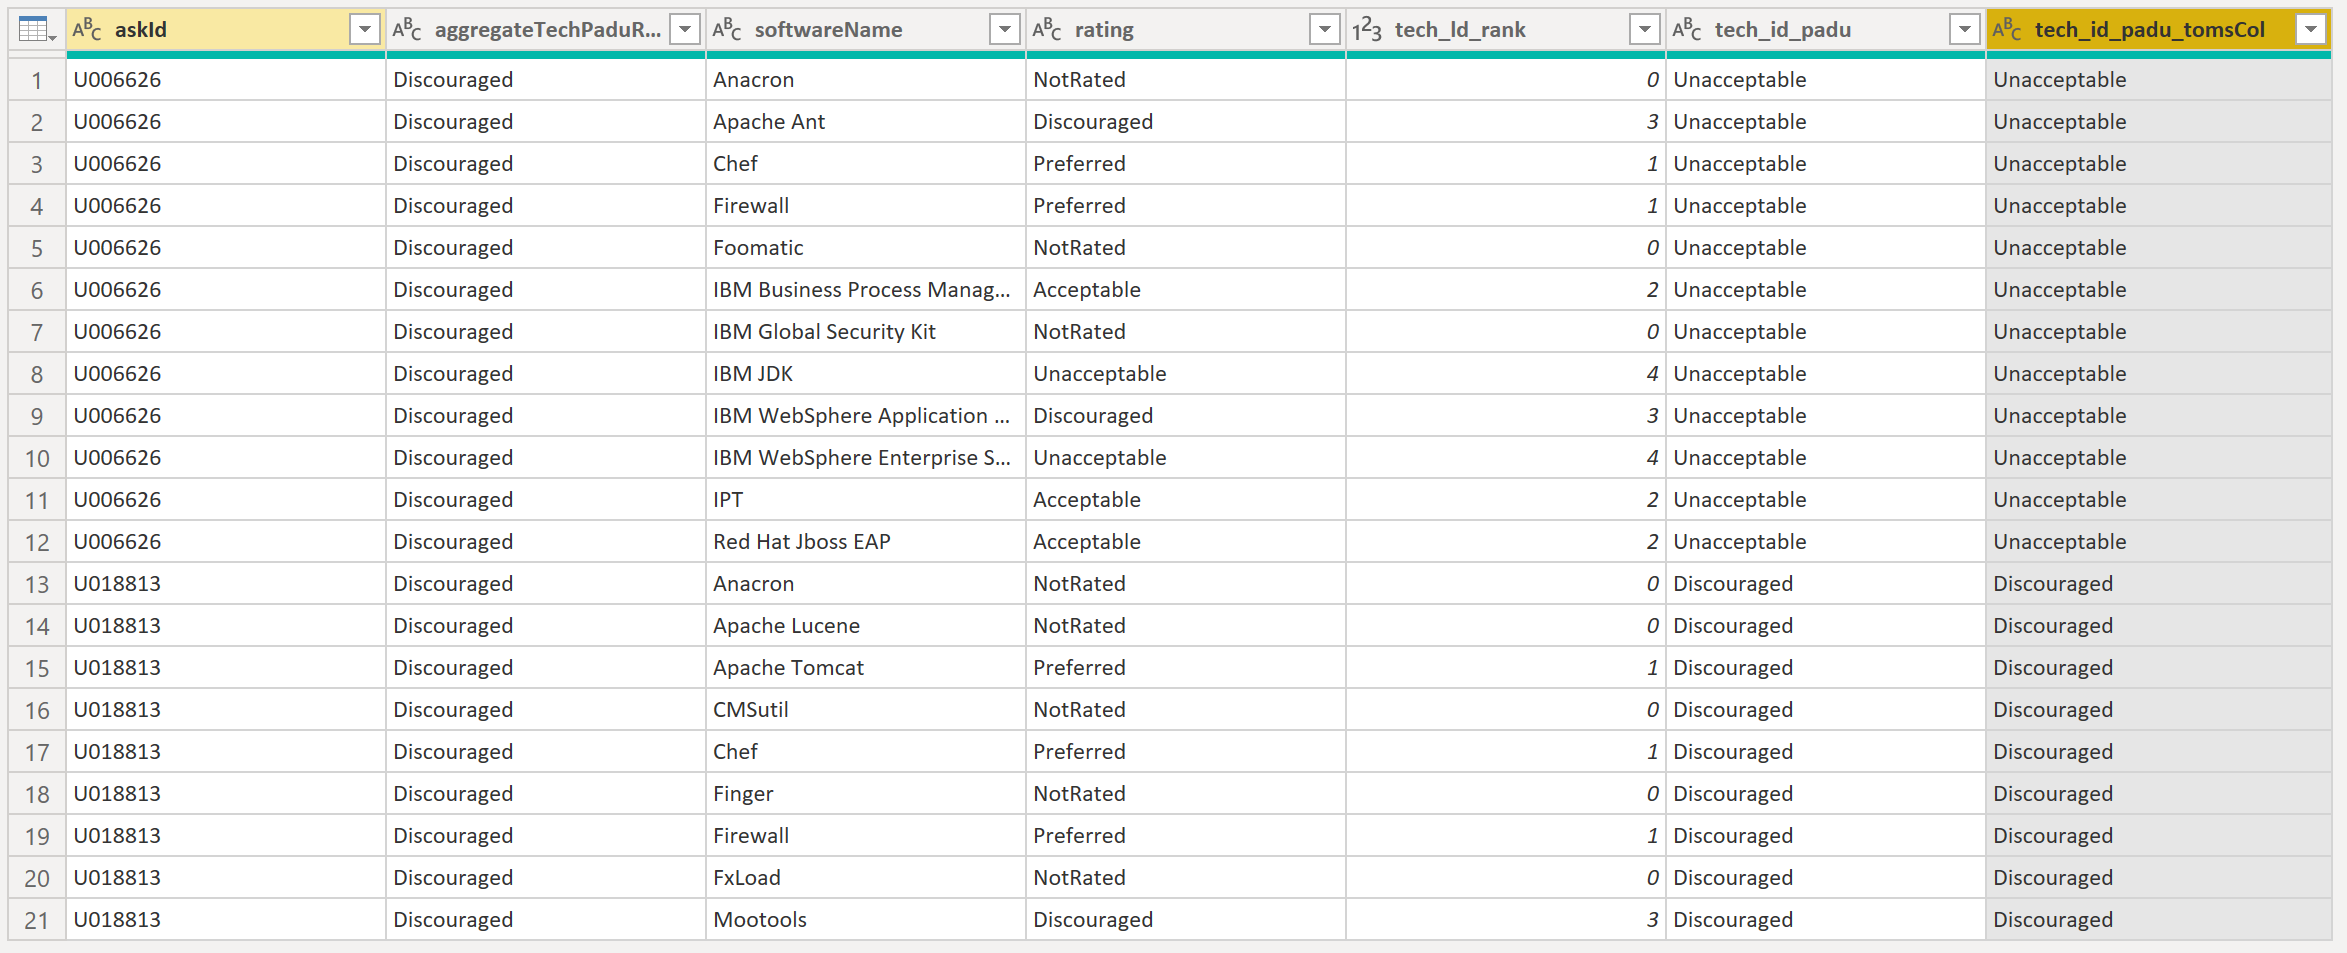Click the ABC type icon beside rating header

[1047, 30]
